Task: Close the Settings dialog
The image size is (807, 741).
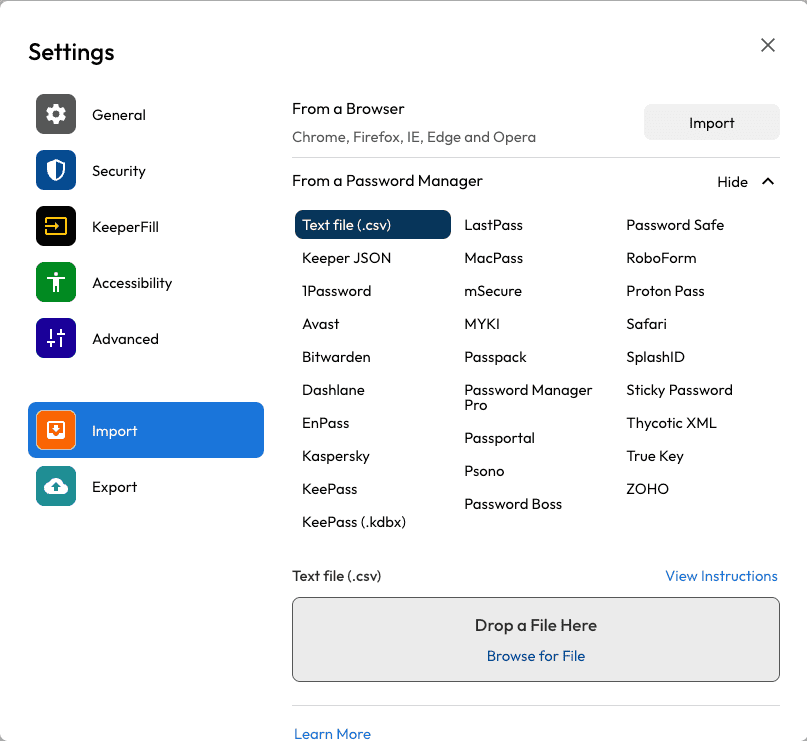Action: coord(767,45)
